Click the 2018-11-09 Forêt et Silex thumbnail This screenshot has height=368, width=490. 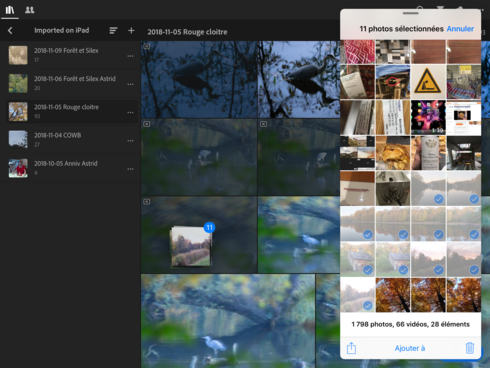(18, 55)
